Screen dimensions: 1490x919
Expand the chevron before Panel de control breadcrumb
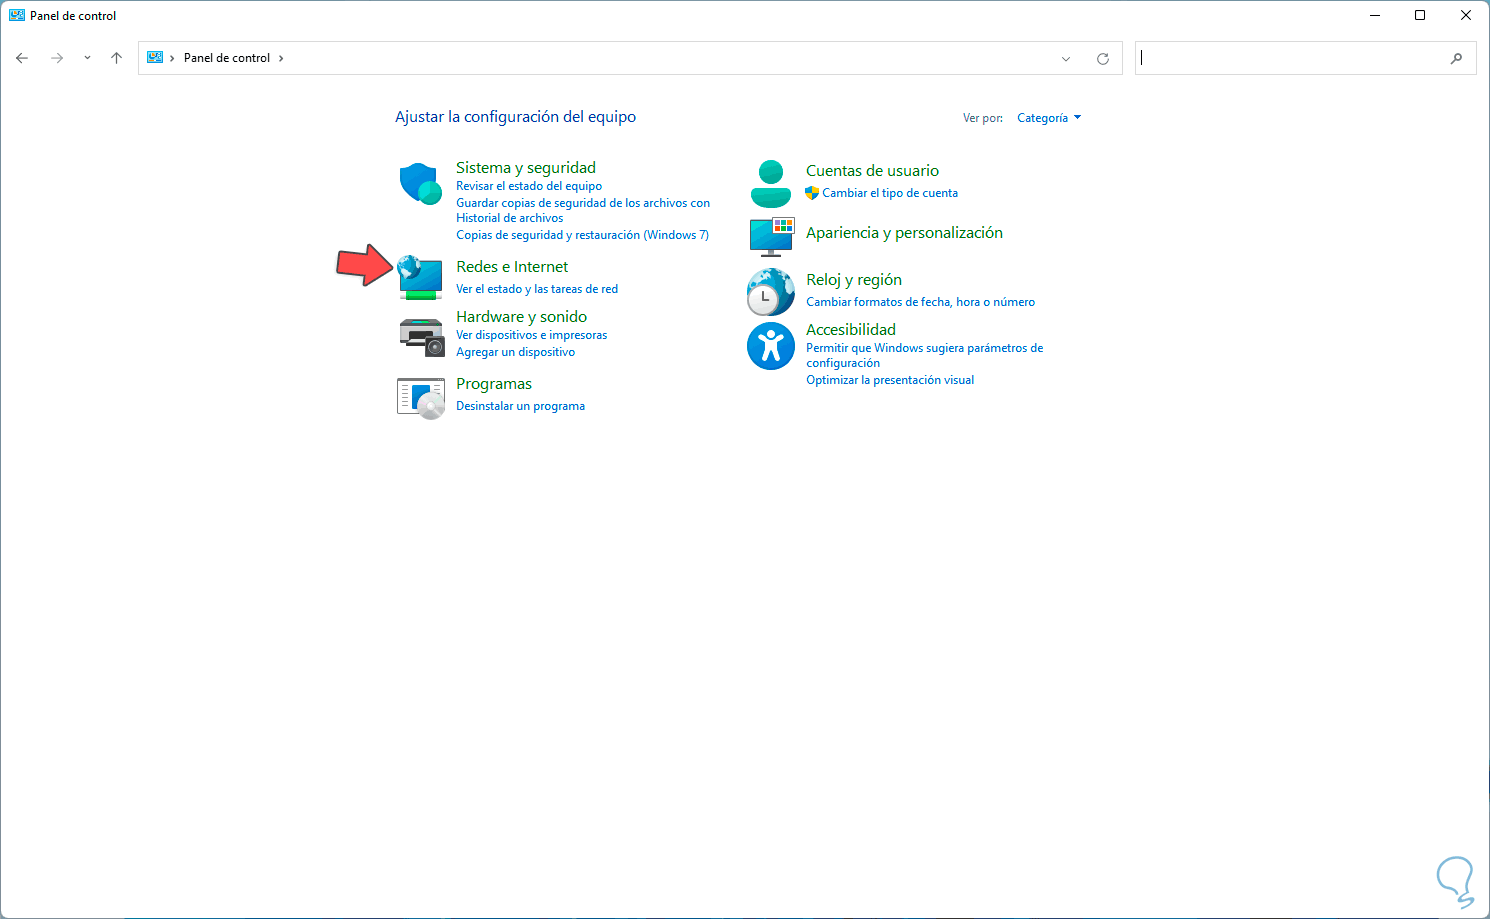pyautogui.click(x=172, y=58)
